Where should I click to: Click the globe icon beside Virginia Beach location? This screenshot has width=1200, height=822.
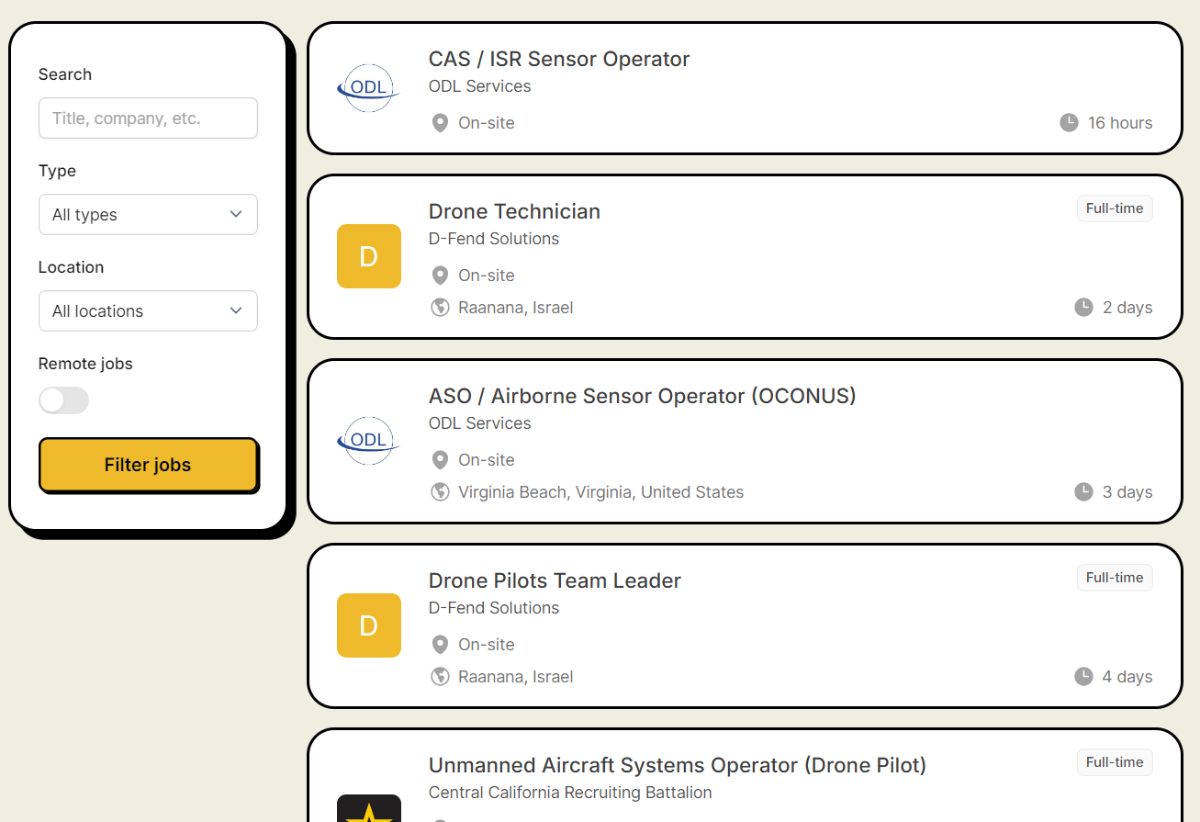coord(440,492)
